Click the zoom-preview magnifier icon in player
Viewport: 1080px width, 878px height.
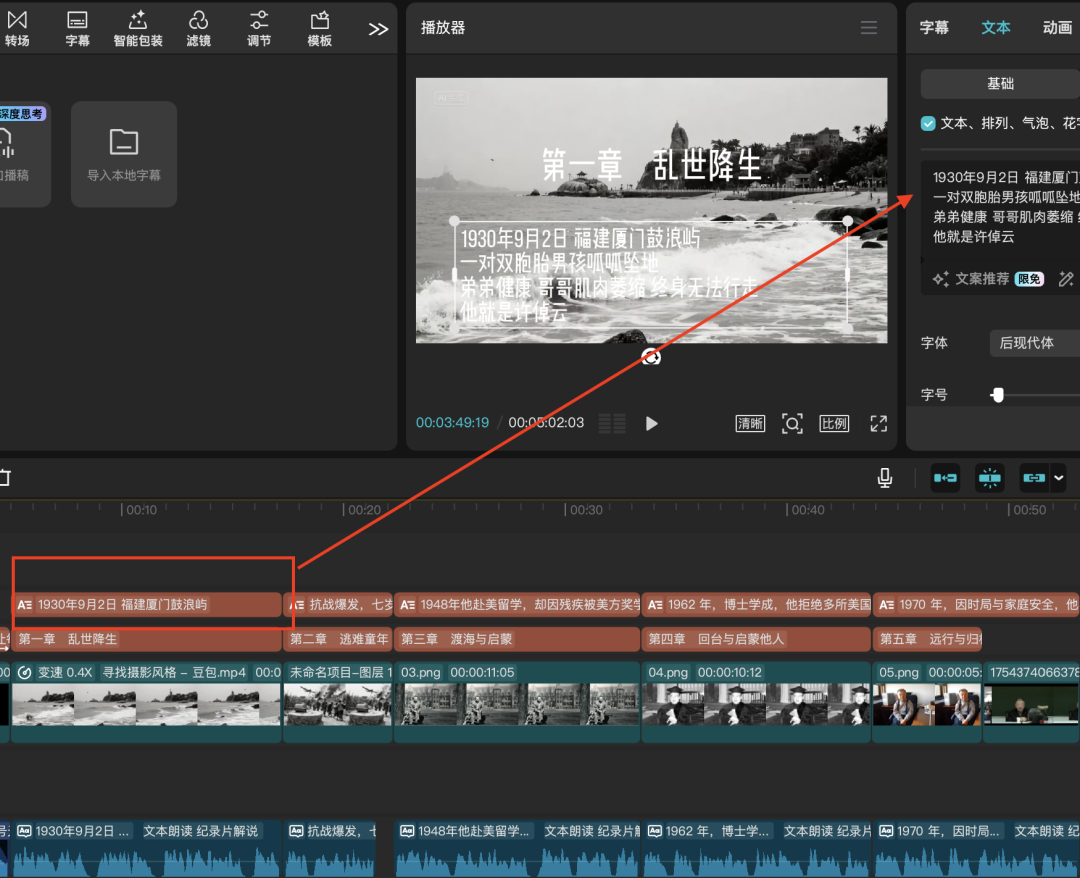tap(792, 423)
